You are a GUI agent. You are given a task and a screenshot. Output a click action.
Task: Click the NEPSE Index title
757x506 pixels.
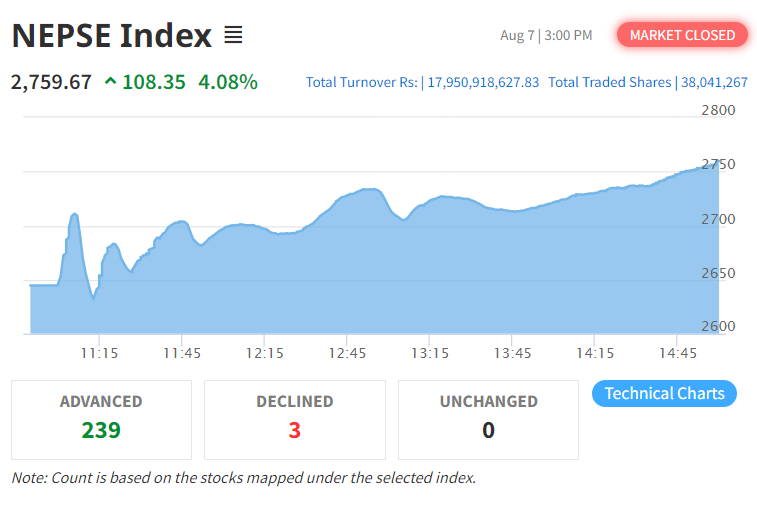click(x=112, y=36)
